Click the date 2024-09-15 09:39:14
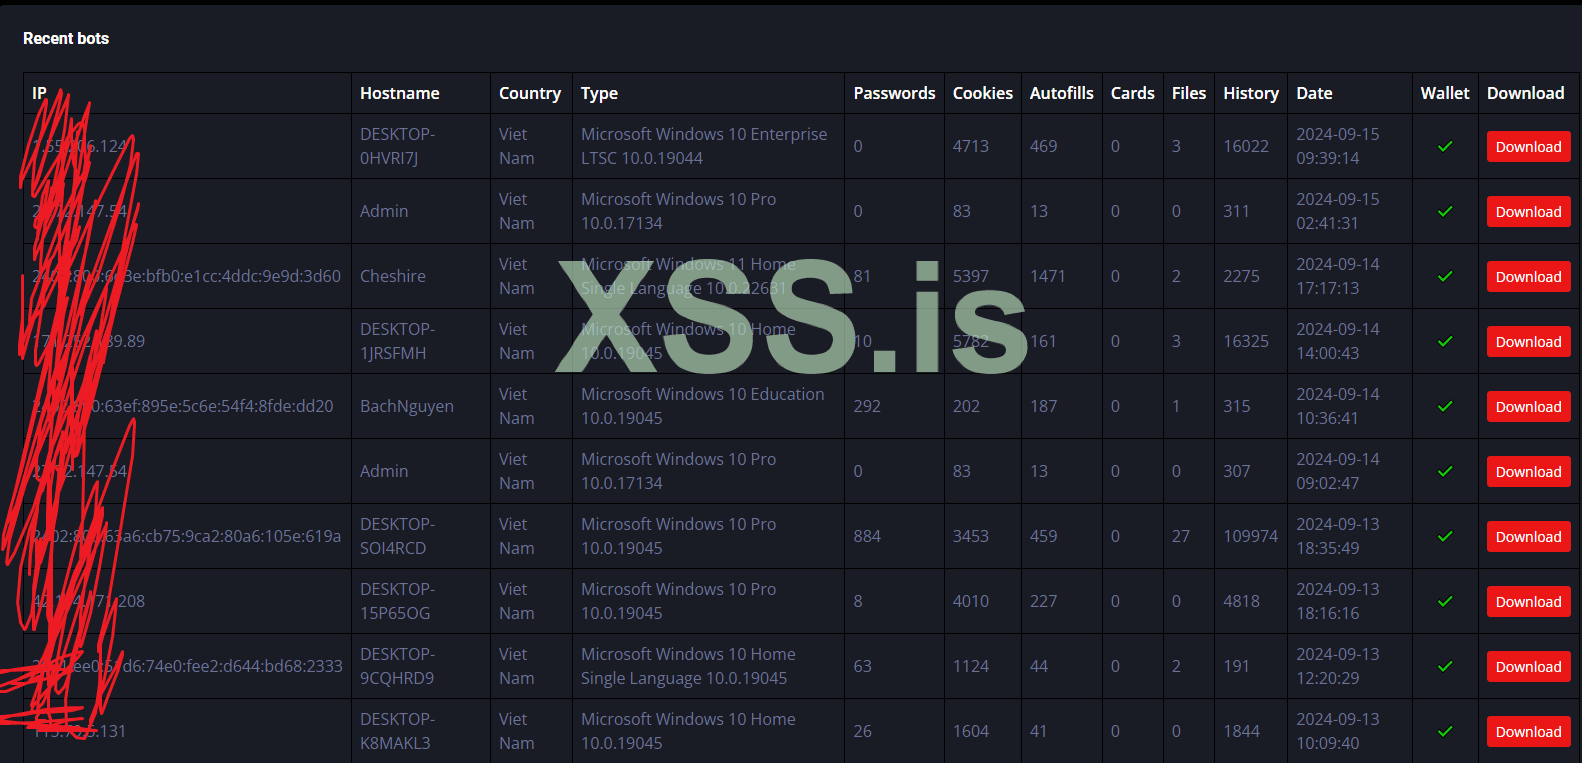1582x763 pixels. [1338, 146]
